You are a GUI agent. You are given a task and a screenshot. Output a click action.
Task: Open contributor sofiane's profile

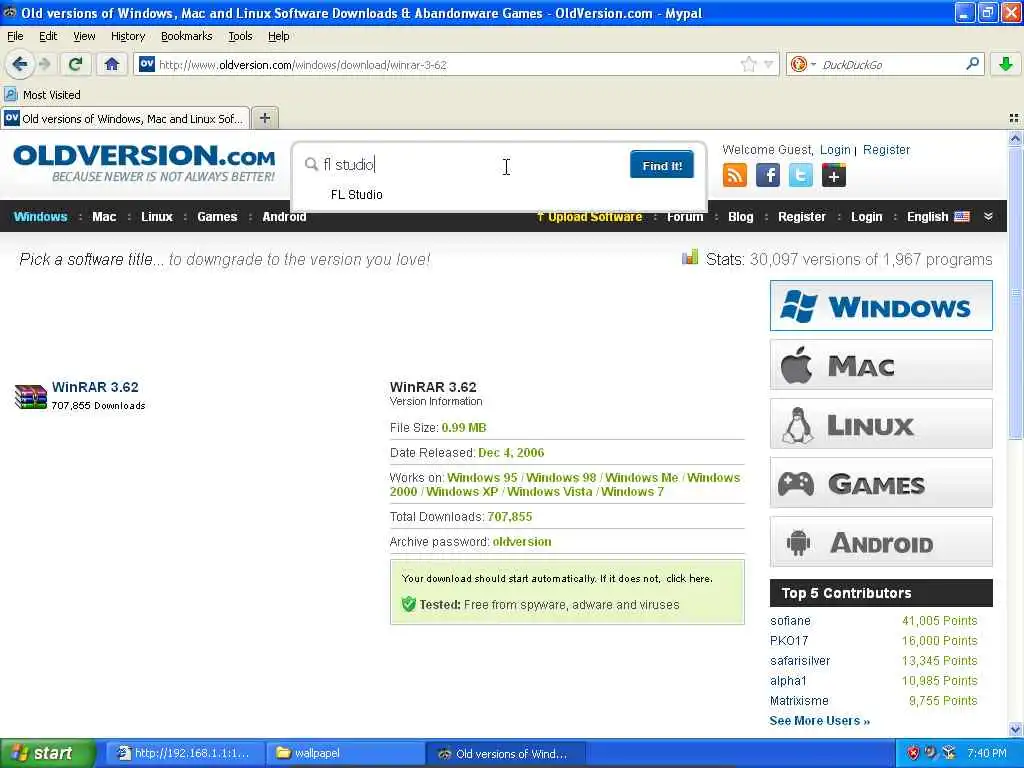(790, 621)
